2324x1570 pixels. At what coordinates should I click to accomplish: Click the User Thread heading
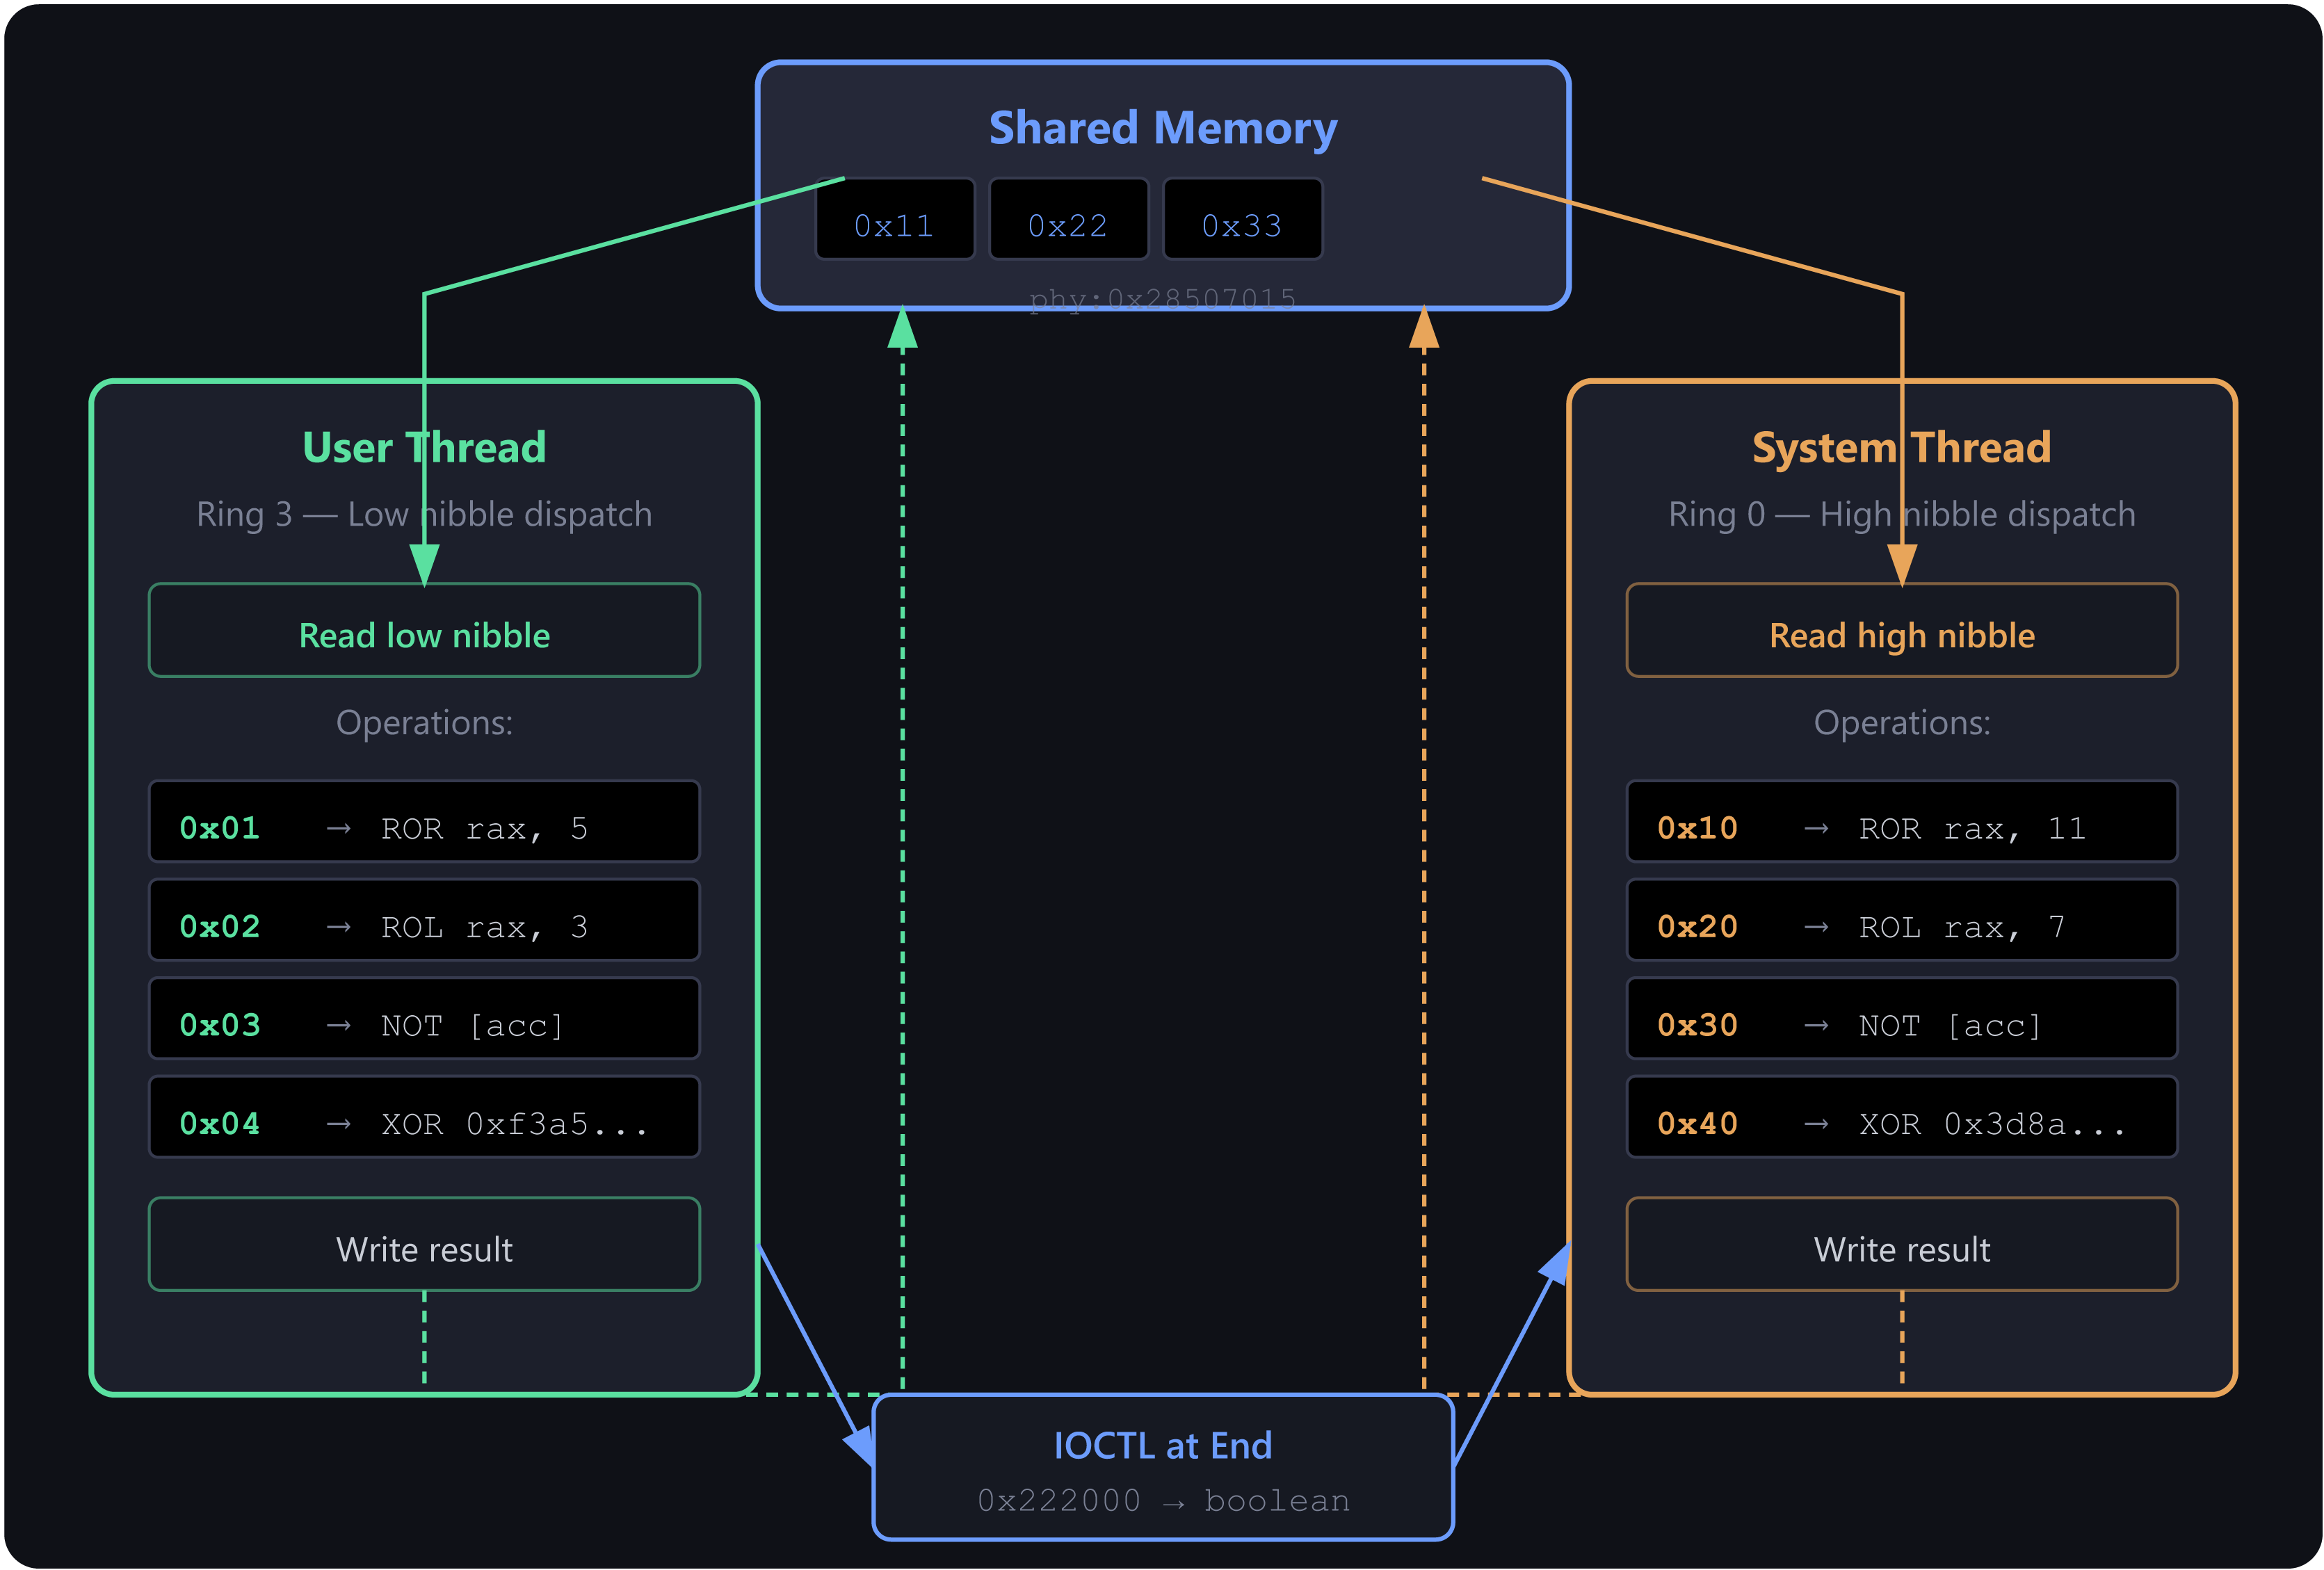coord(424,447)
